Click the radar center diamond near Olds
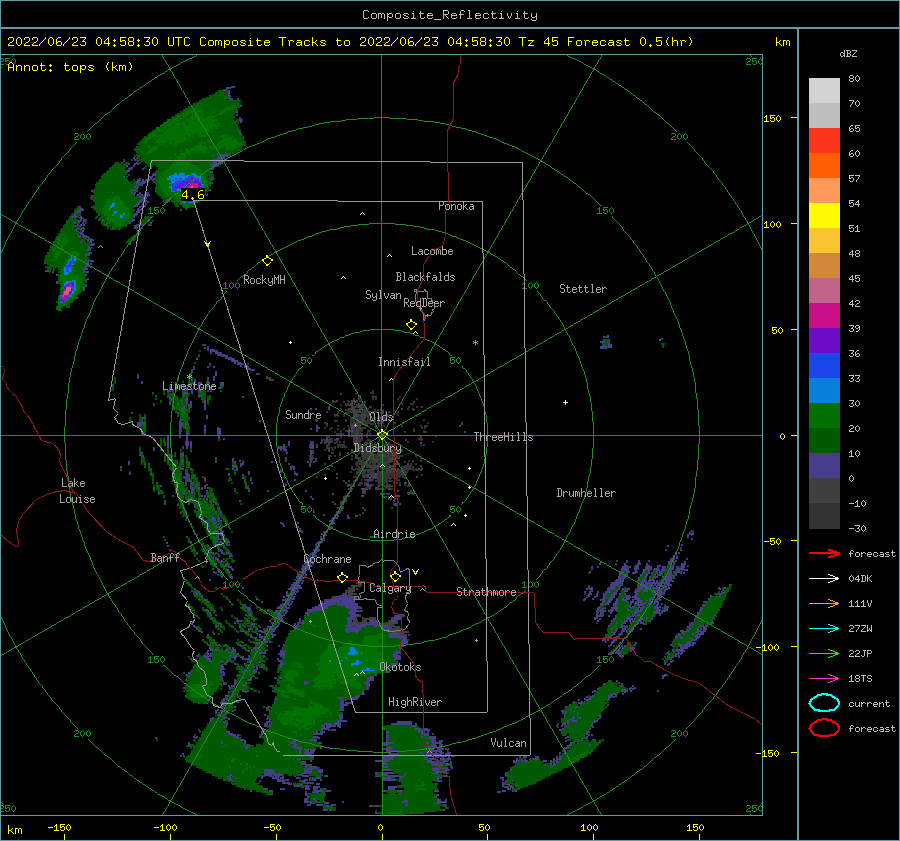This screenshot has width=900, height=841. (x=382, y=435)
